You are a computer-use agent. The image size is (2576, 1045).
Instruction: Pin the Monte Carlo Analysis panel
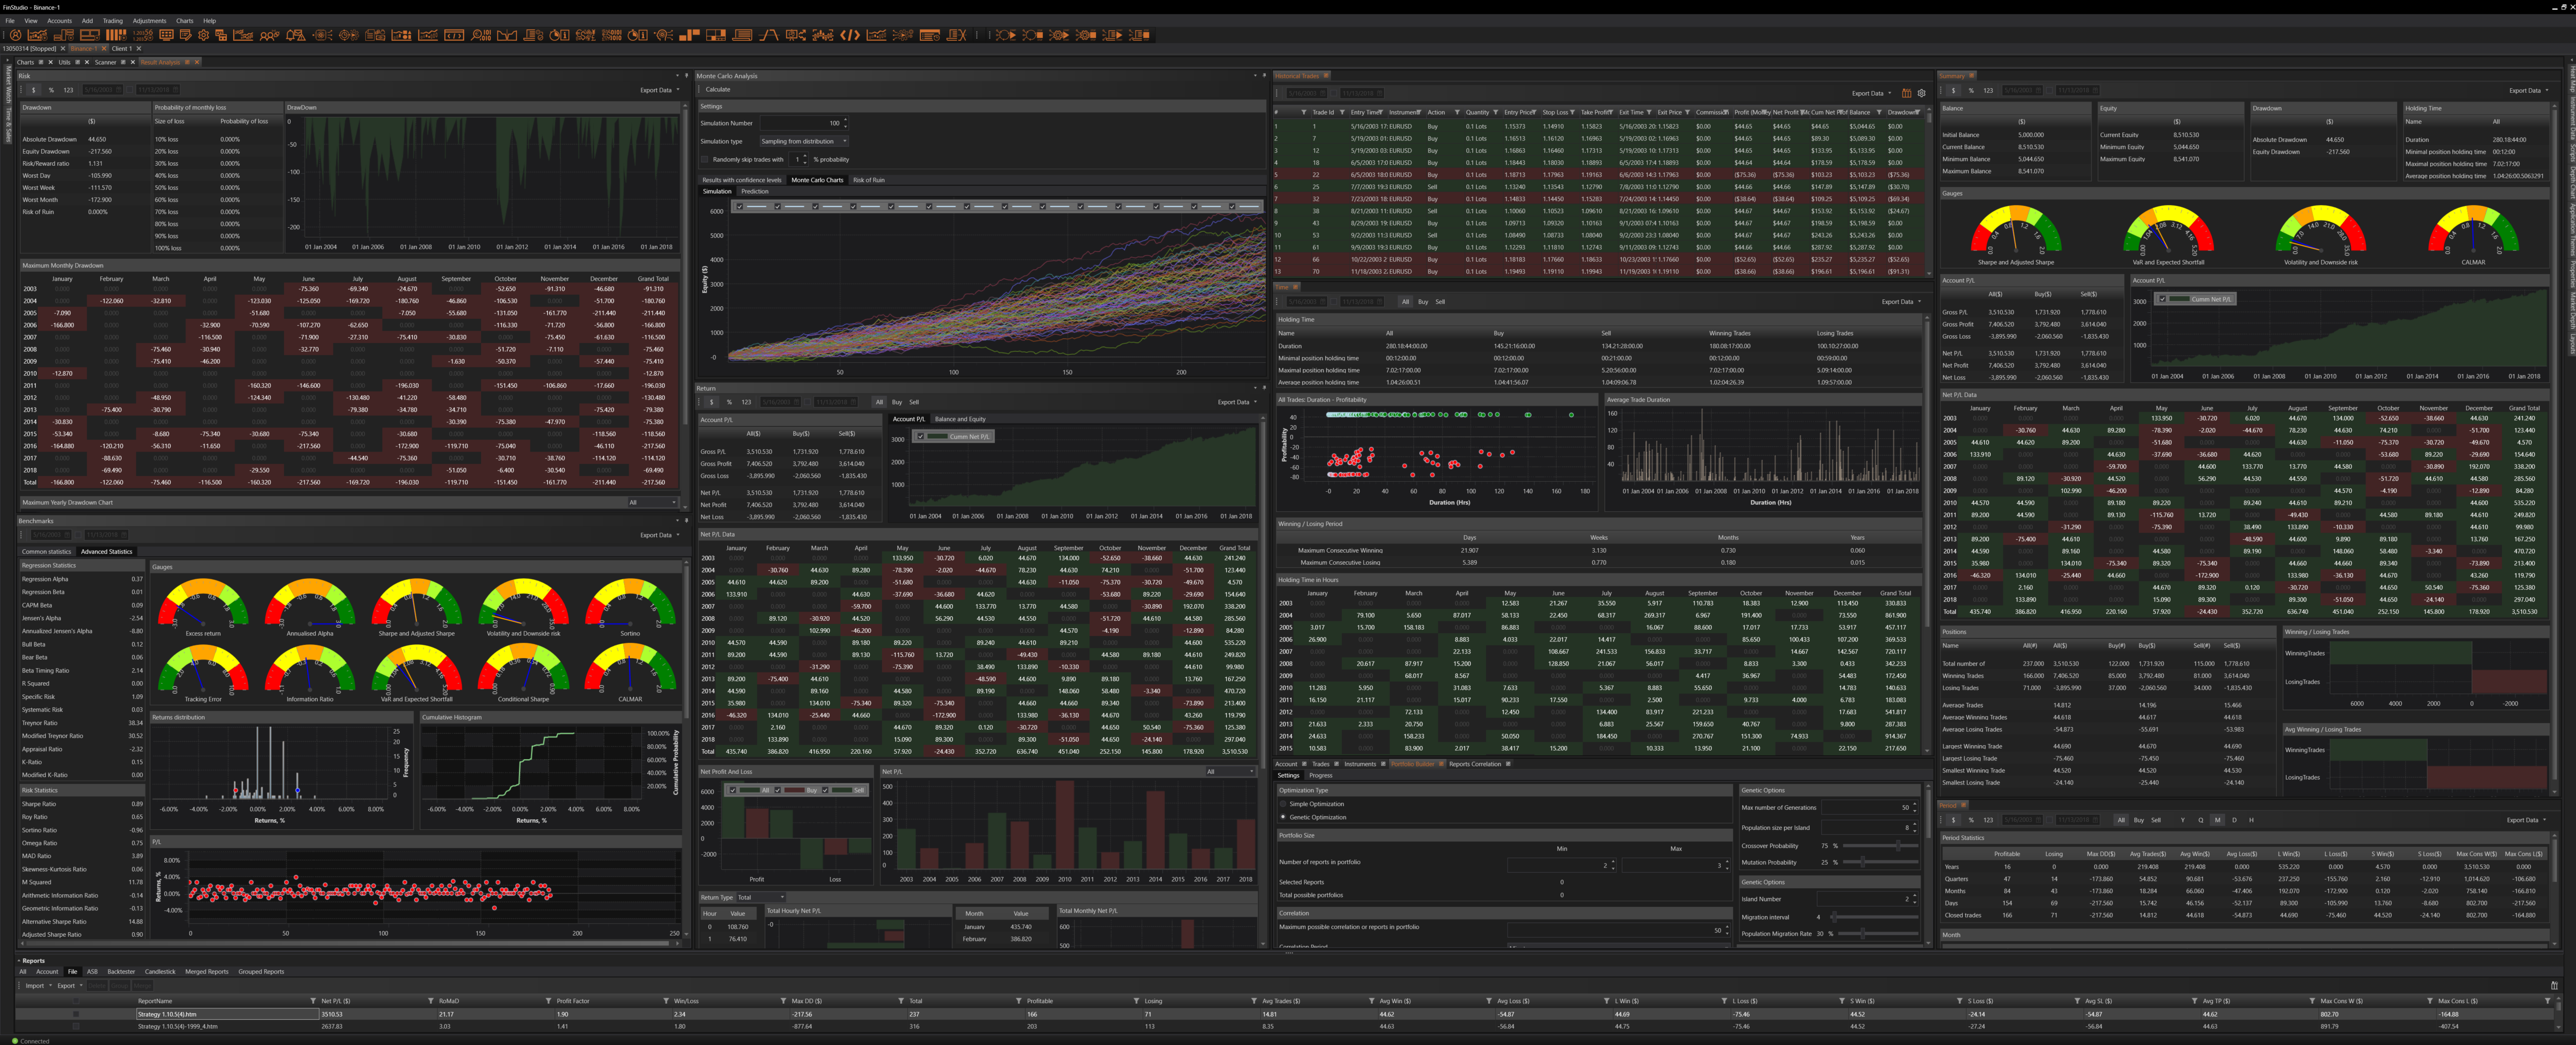[1264, 76]
